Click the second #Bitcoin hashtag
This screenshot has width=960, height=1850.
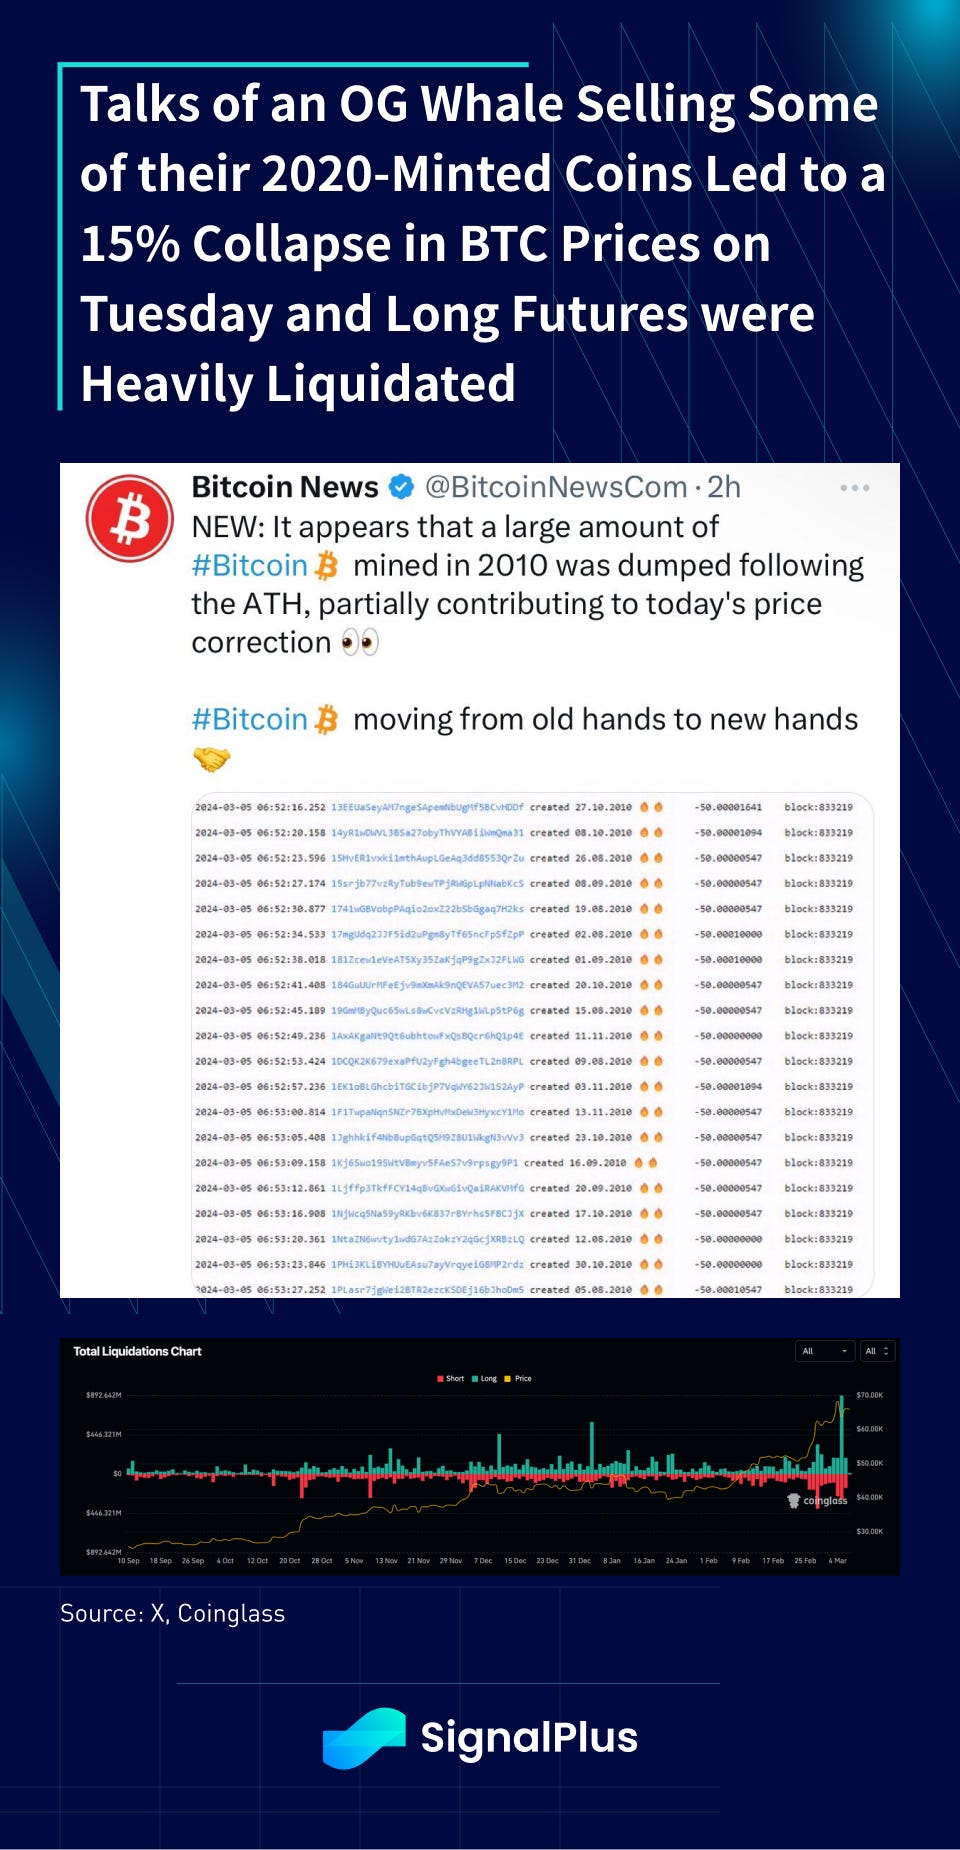pyautogui.click(x=249, y=720)
